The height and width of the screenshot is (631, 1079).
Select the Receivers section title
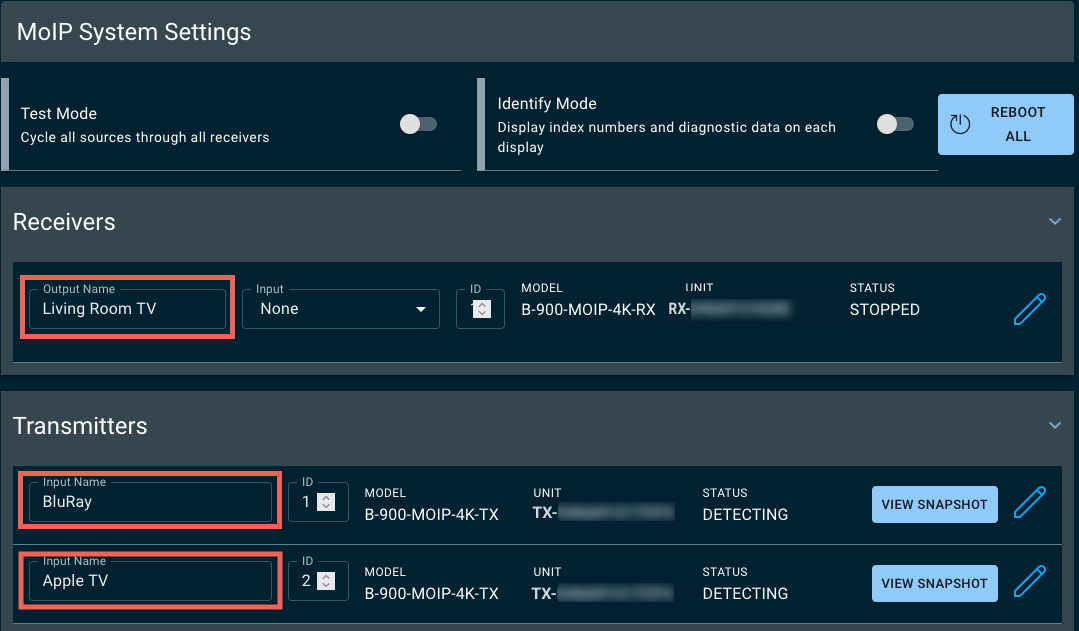(x=64, y=221)
